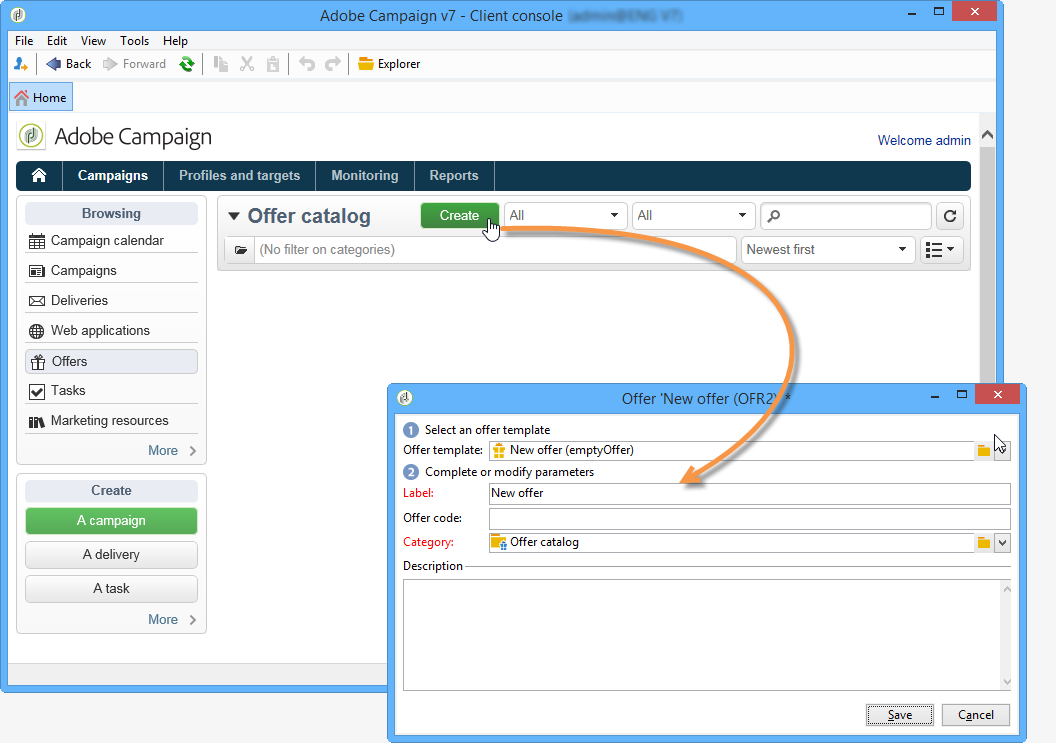
Task: Collapse the Offer catalog triangle
Action: (x=234, y=216)
